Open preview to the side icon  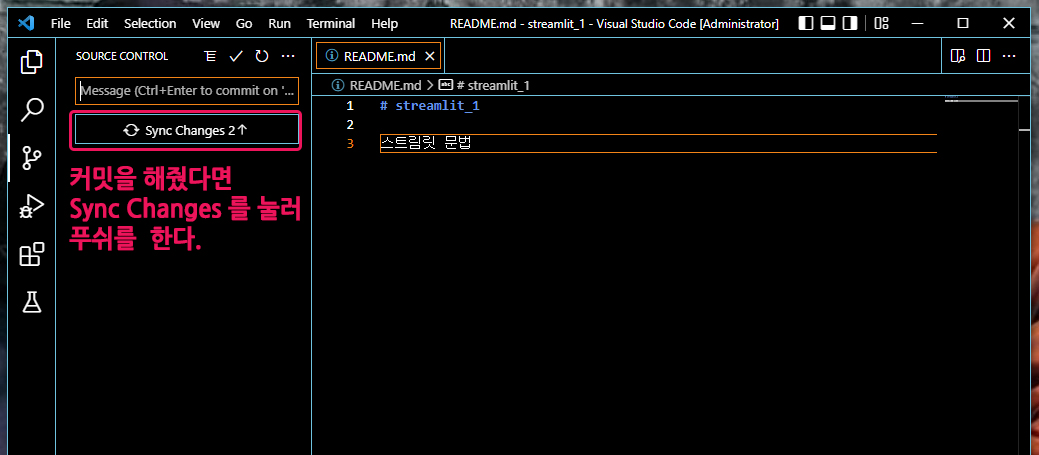coord(957,56)
